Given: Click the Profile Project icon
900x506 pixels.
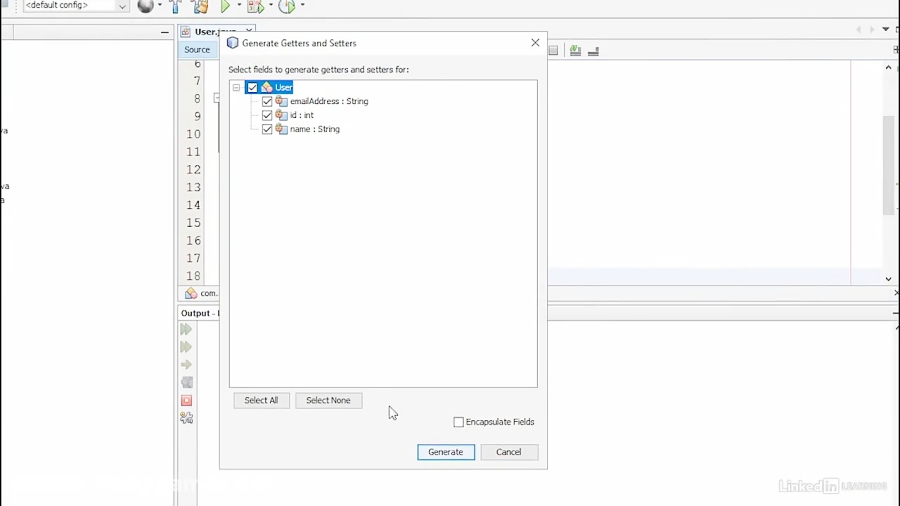Looking at the screenshot, I should (286, 6).
